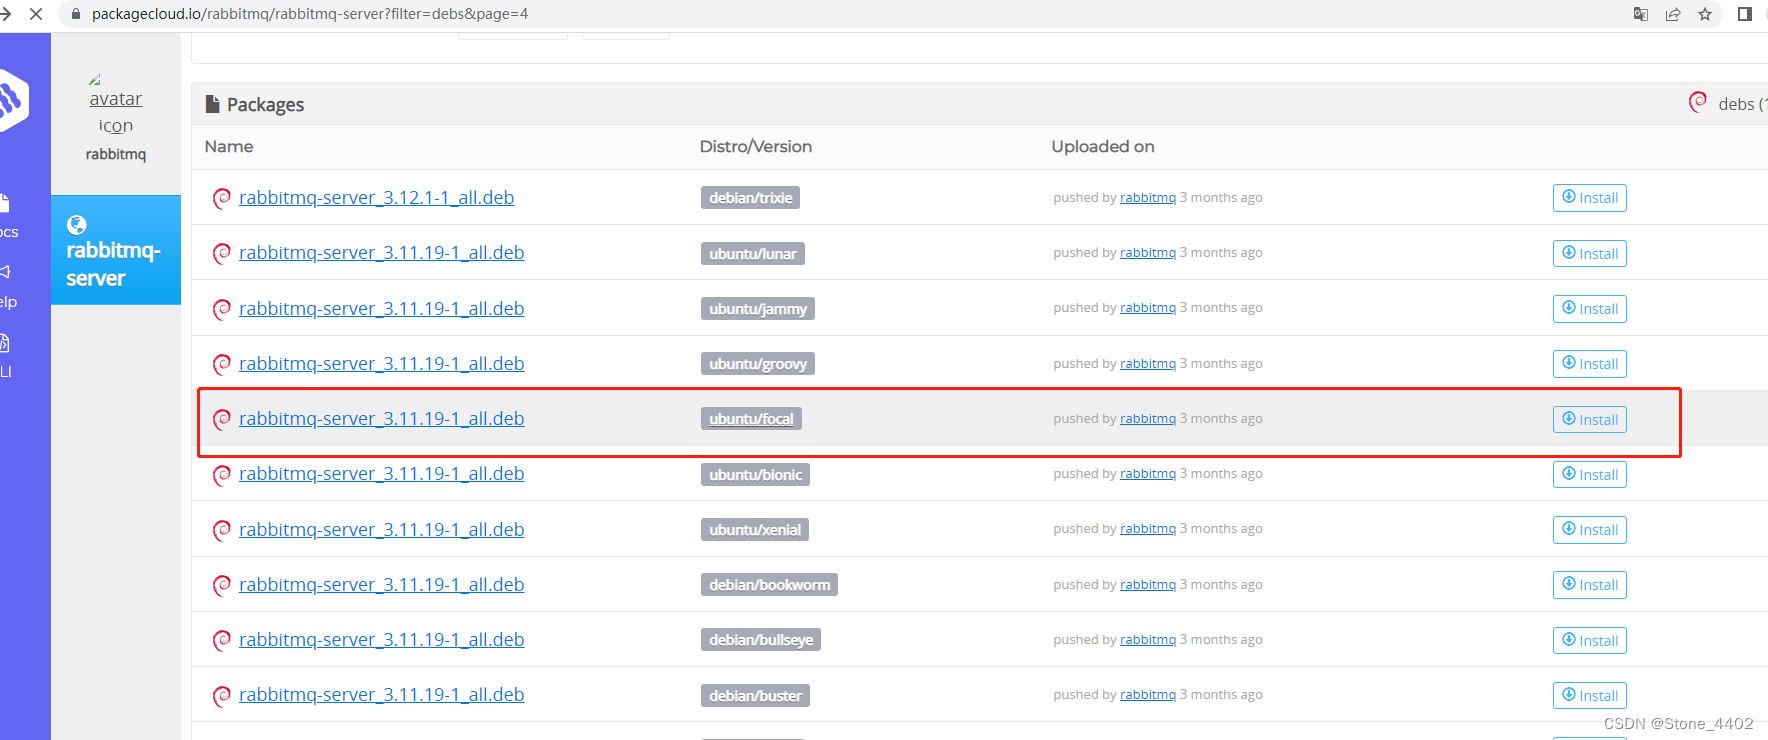Open the rabbitmq-server package for ubuntu/focal

[x=381, y=419]
